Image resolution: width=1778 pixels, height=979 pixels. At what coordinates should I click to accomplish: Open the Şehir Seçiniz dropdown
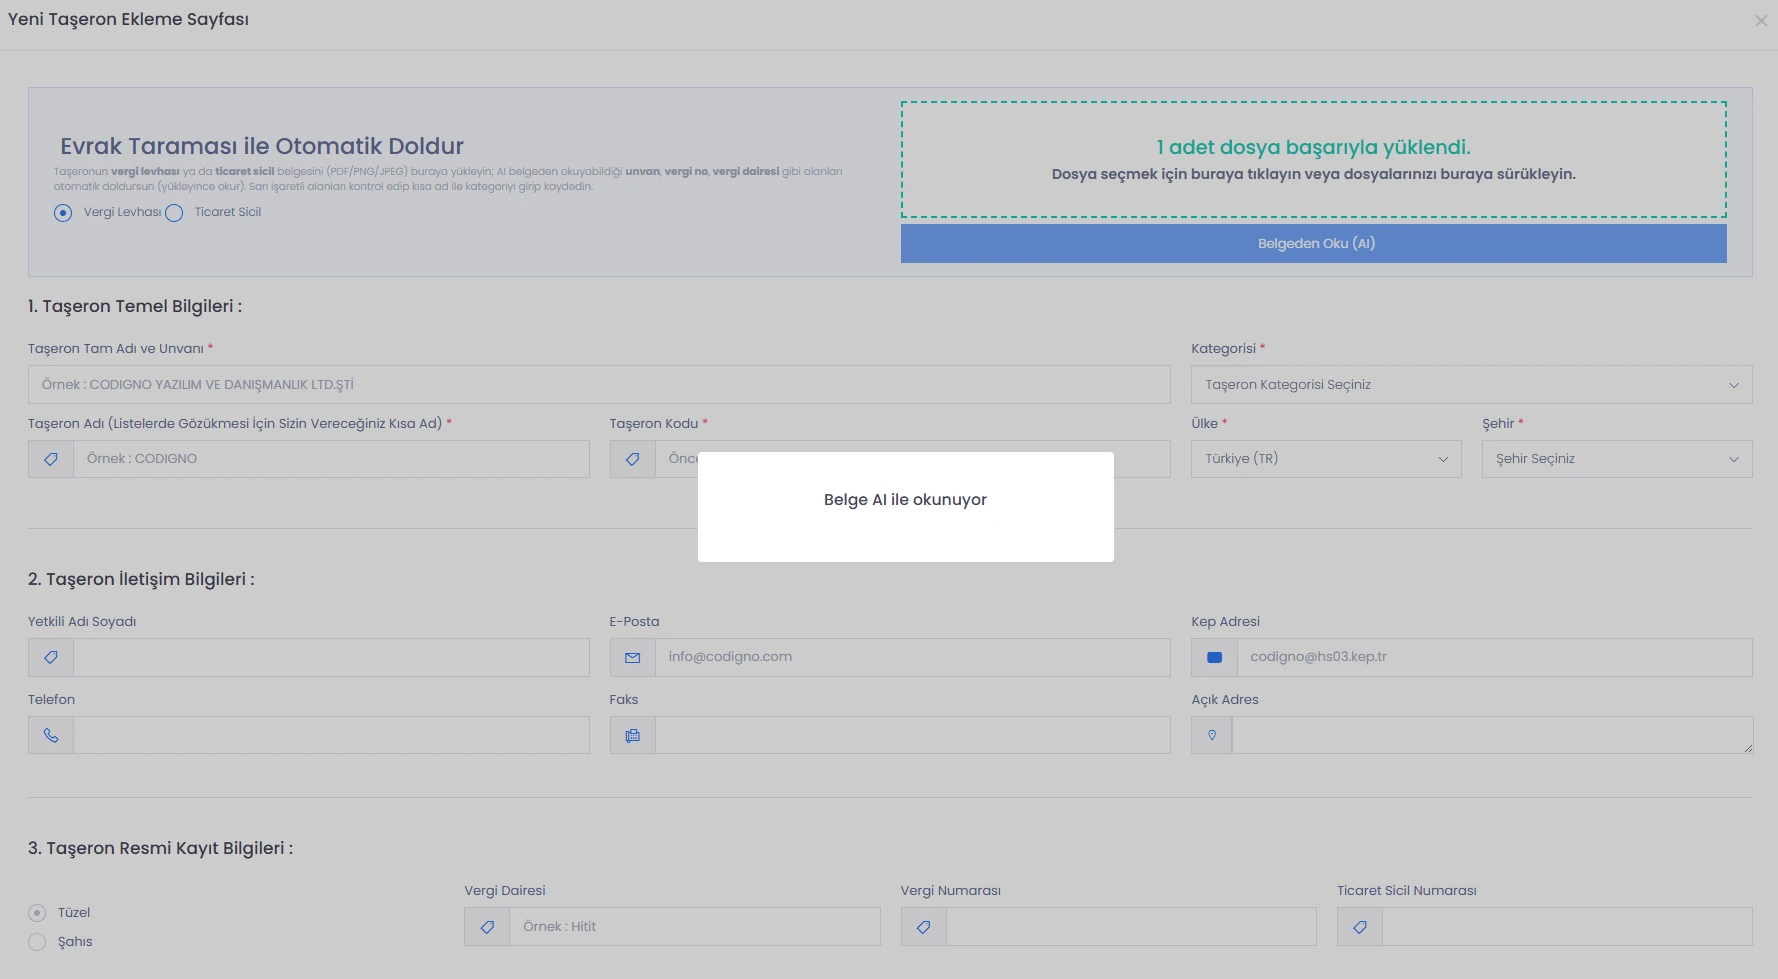[x=1617, y=459]
